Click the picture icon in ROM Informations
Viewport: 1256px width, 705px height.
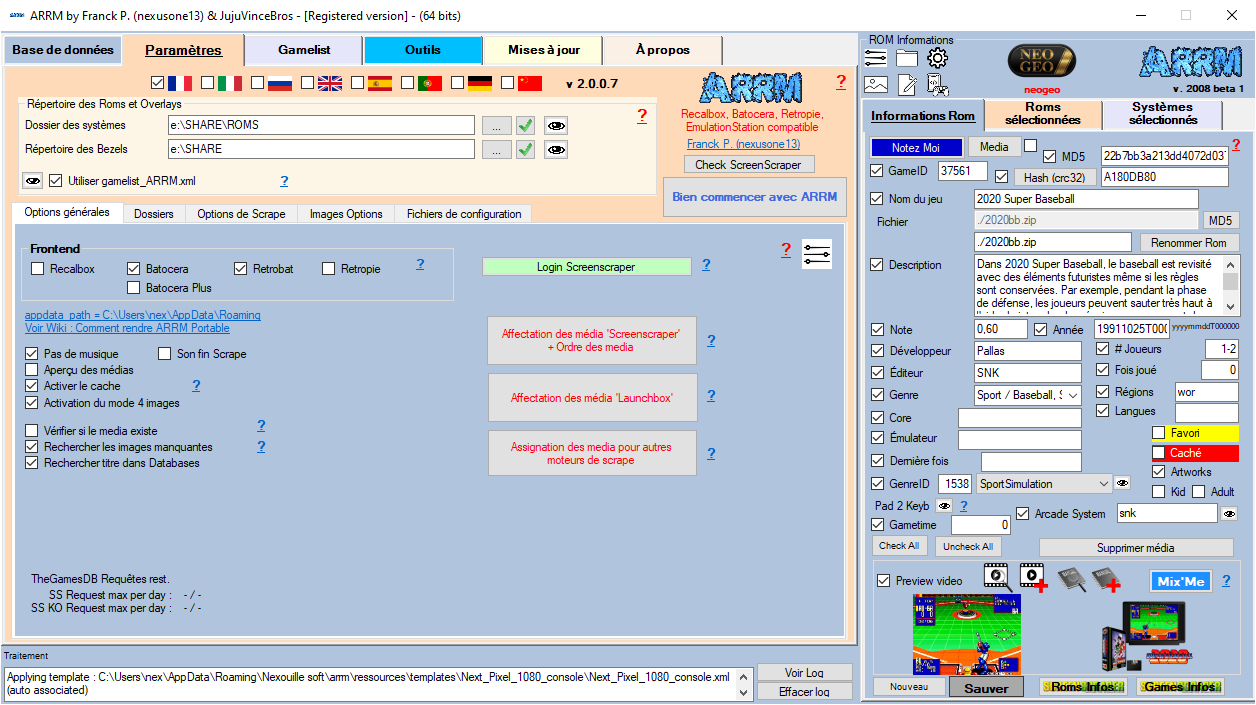click(x=876, y=85)
